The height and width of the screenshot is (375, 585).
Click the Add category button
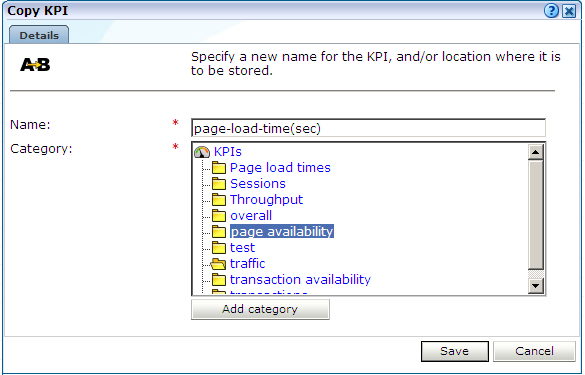[260, 309]
